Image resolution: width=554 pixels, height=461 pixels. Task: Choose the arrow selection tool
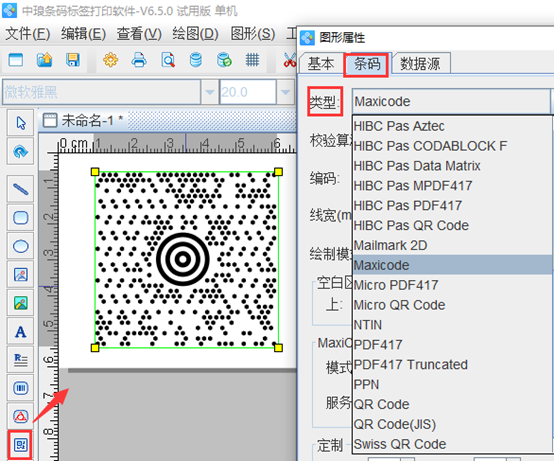(20, 123)
